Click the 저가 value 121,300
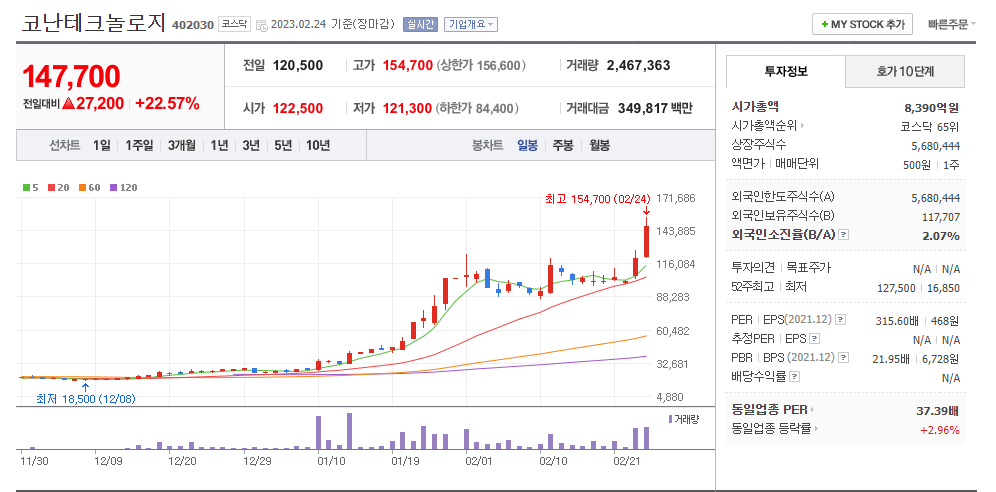The height and width of the screenshot is (492, 996). pyautogui.click(x=407, y=108)
